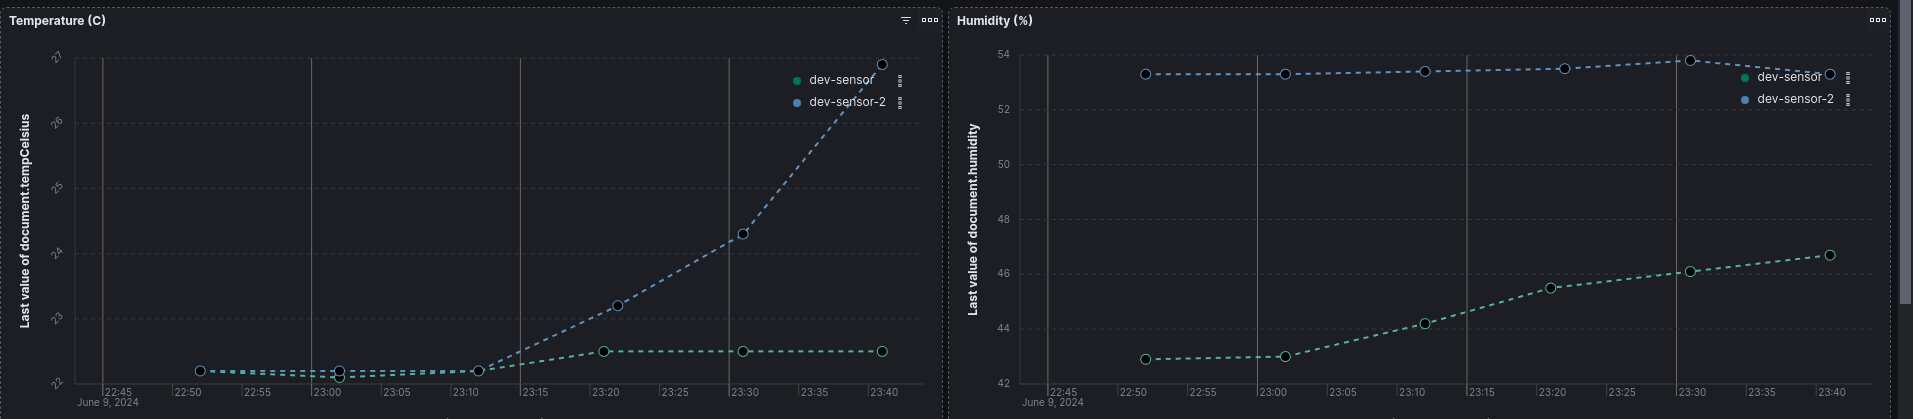Click the June 9, 2024 label in Humidity chart
Viewport: 1913px width, 419px height.
tap(1053, 403)
